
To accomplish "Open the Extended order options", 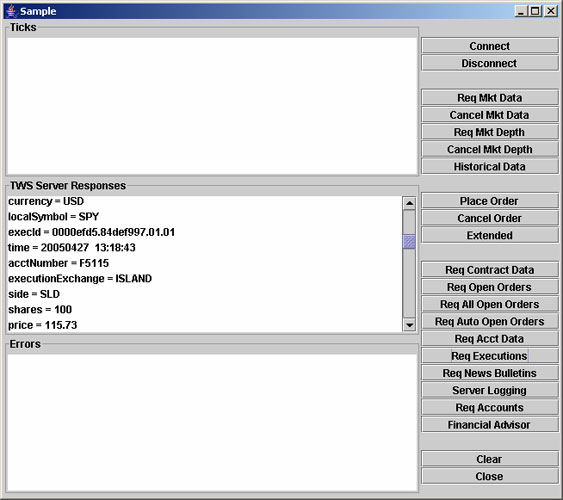I will (x=490, y=235).
